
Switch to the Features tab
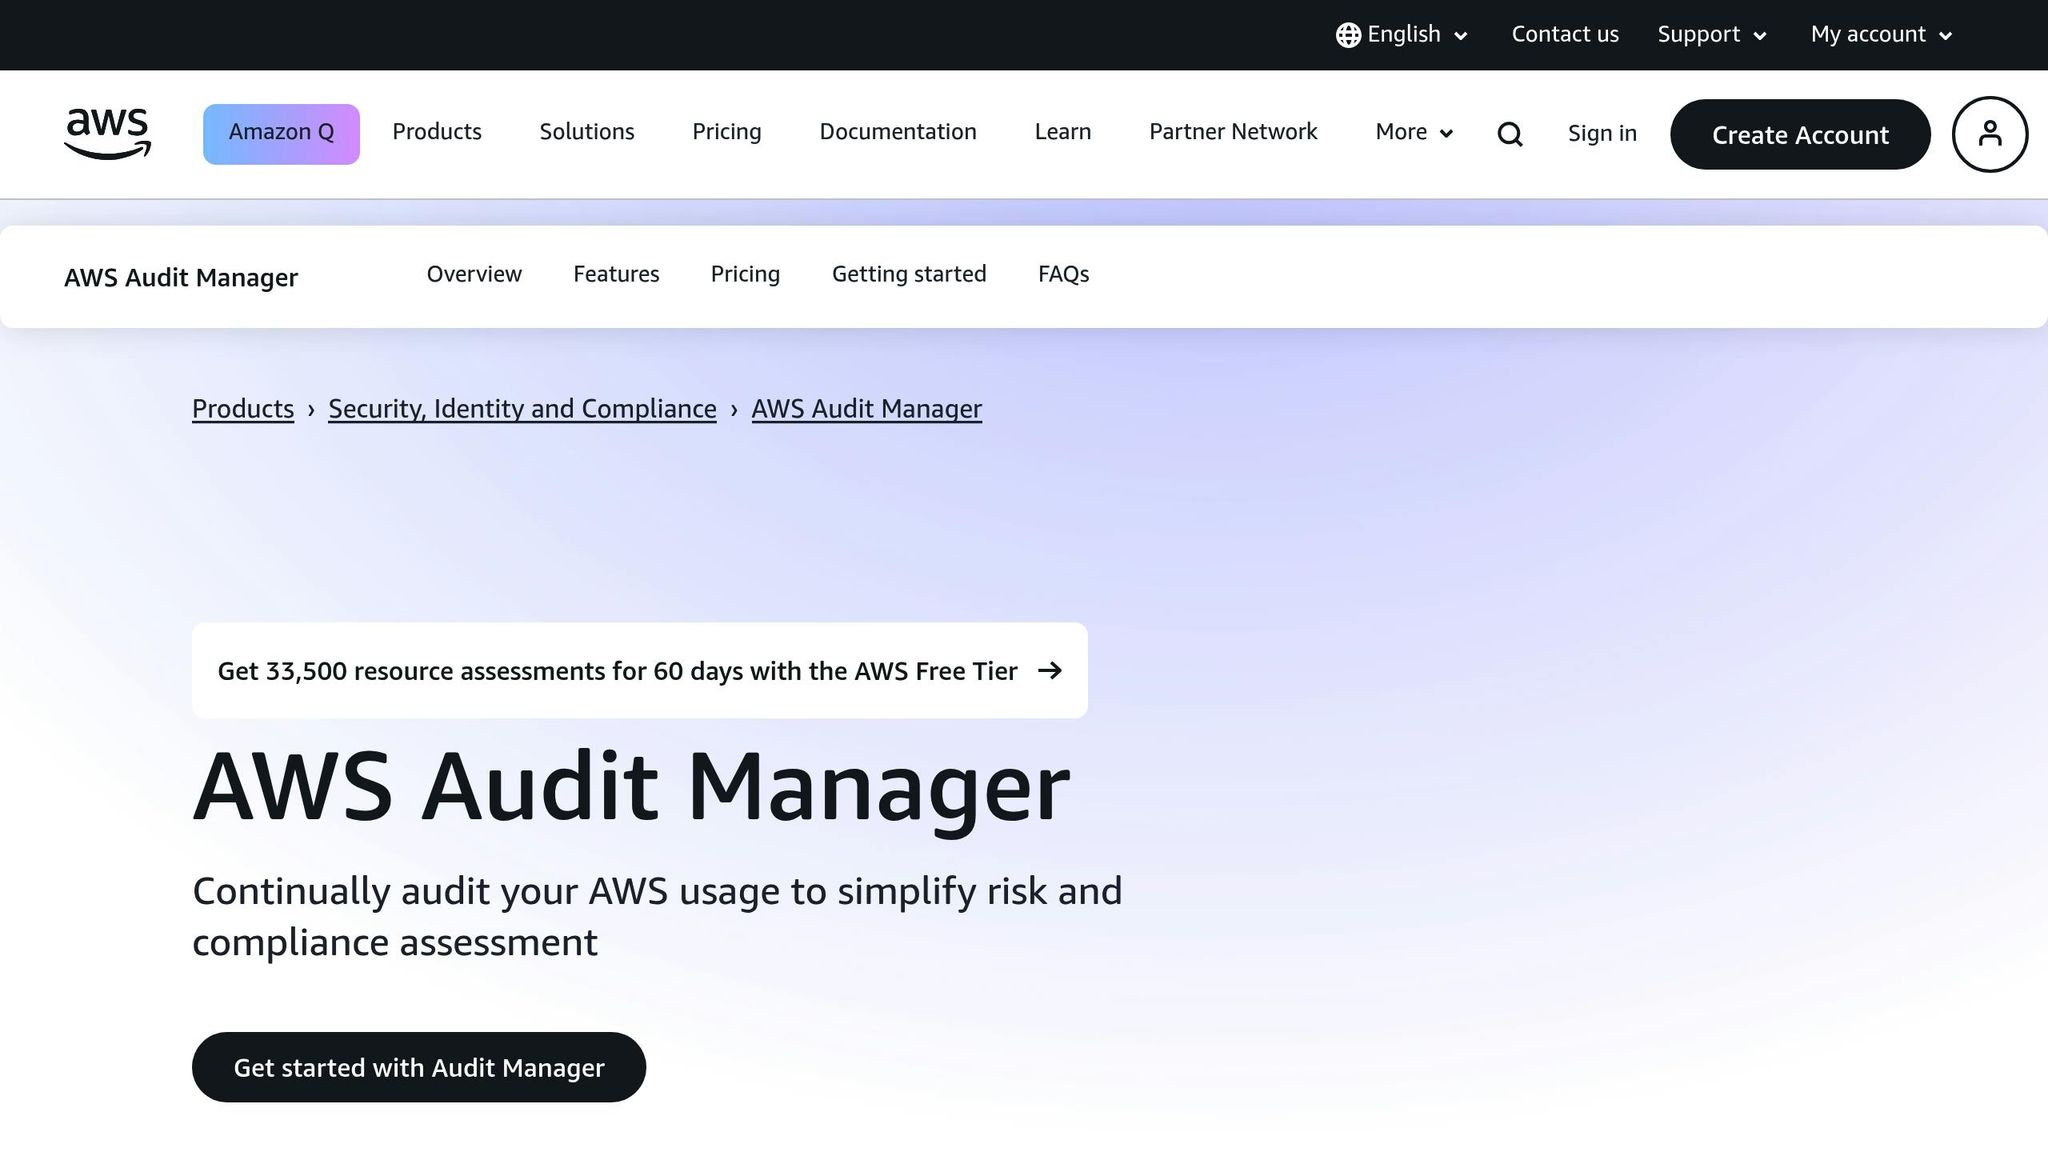(x=616, y=274)
